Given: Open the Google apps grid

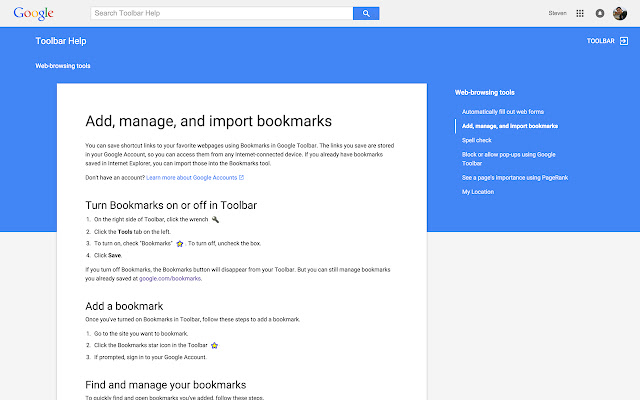Looking at the screenshot, I should click(x=580, y=13).
